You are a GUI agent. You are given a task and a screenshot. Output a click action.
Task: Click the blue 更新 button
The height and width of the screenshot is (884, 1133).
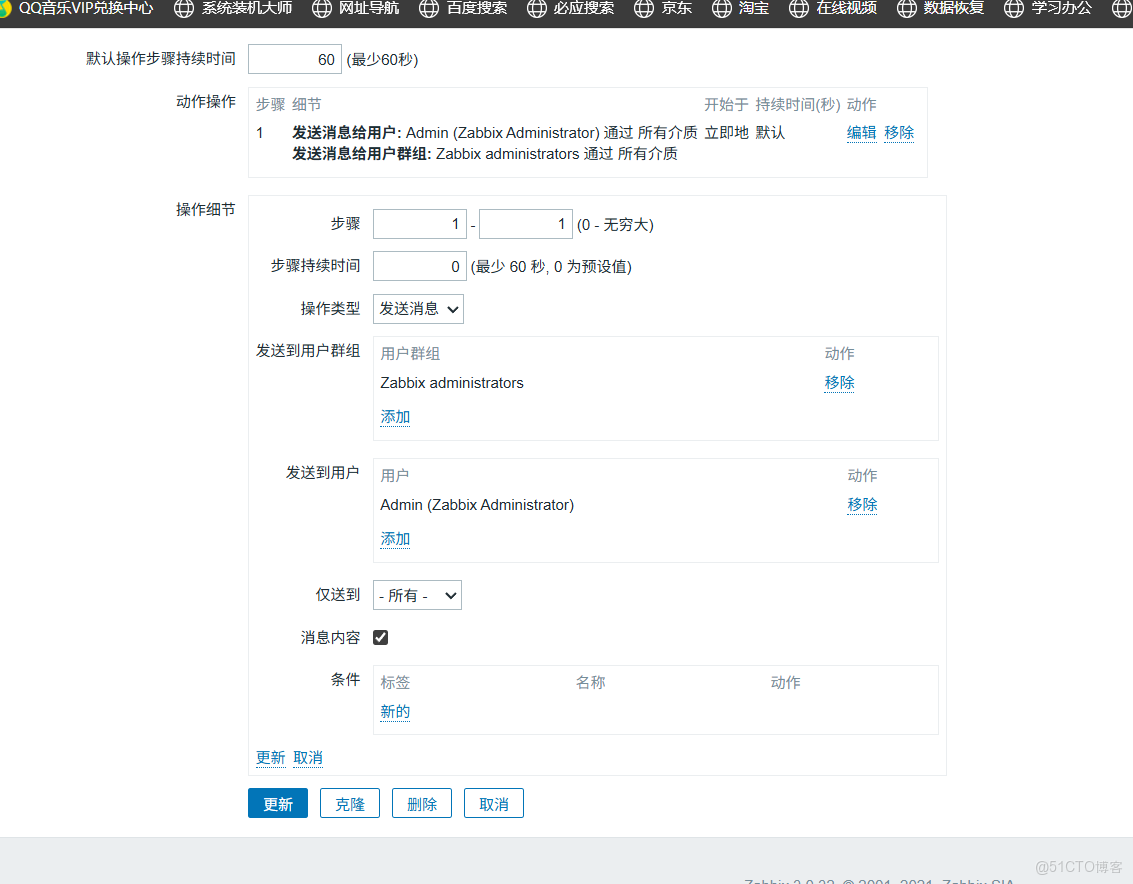(x=277, y=803)
